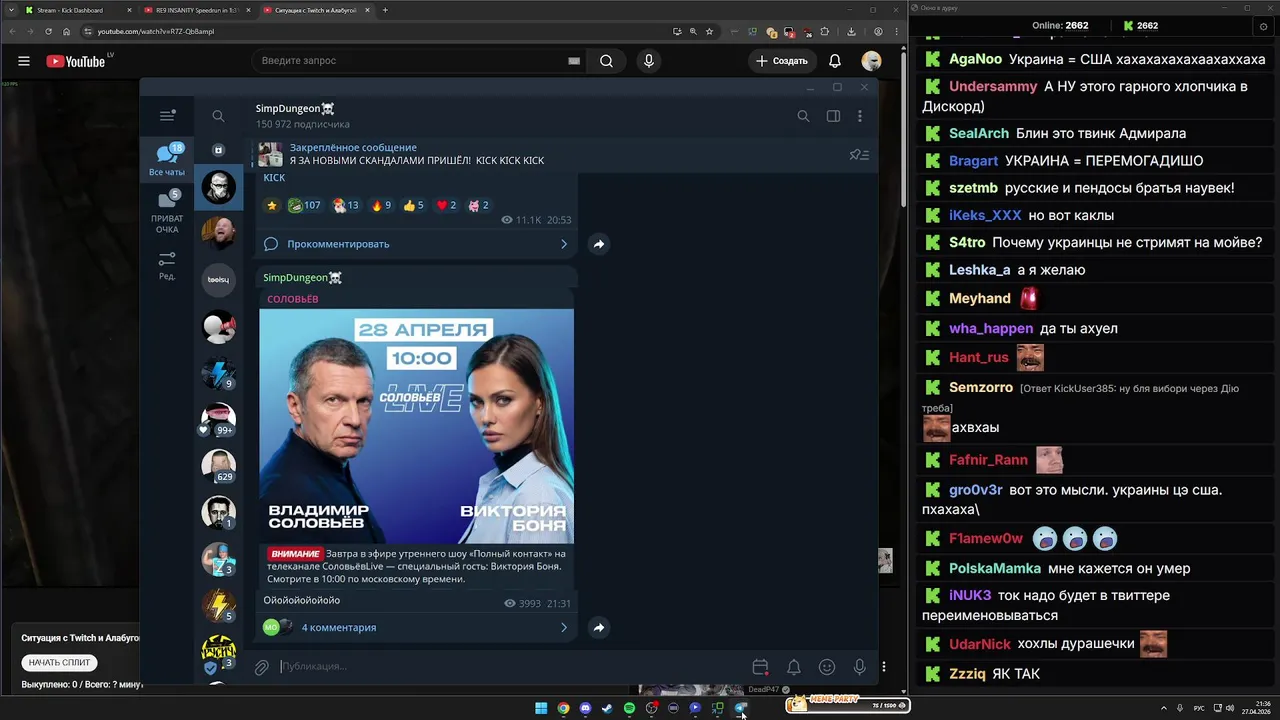Attach a file with the paperclip icon
The height and width of the screenshot is (720, 1280).
click(261, 667)
